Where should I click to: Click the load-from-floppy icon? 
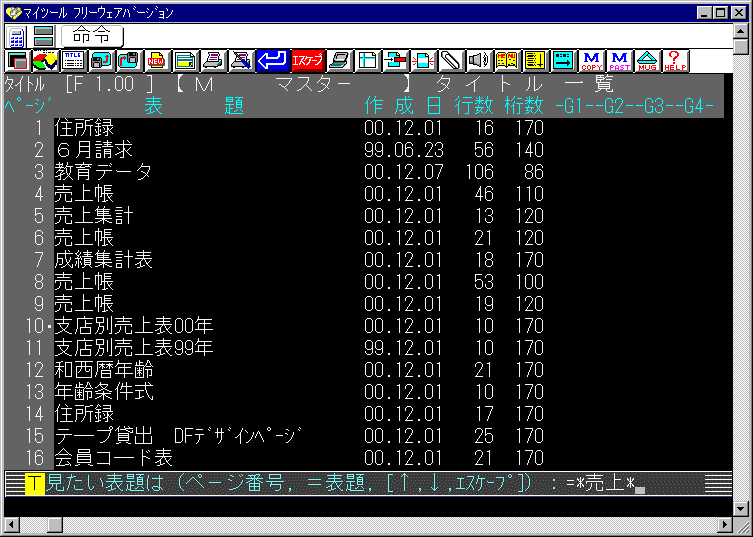click(129, 61)
